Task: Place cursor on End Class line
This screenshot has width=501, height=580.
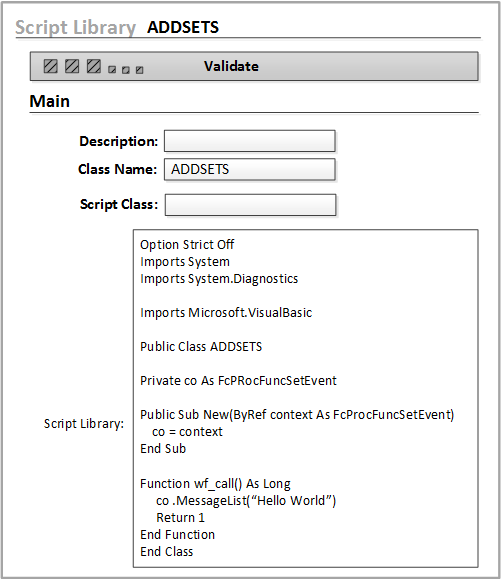Action: (x=167, y=552)
